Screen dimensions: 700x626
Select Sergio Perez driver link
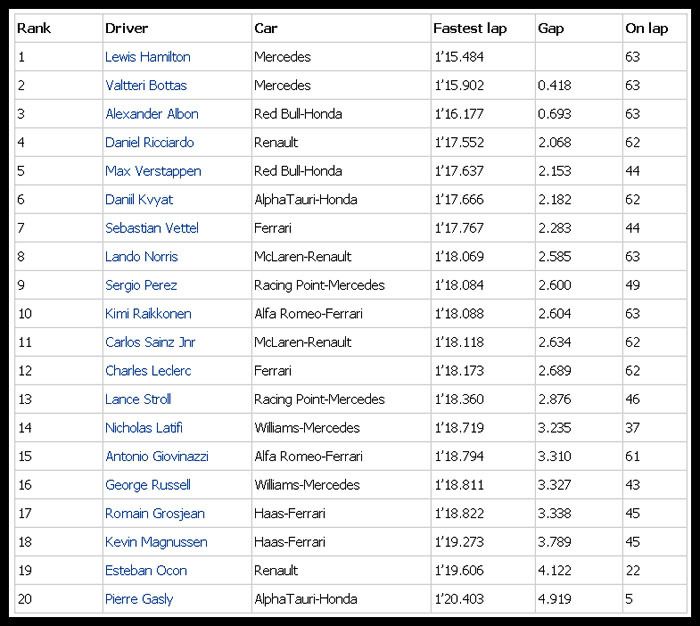tap(141, 286)
